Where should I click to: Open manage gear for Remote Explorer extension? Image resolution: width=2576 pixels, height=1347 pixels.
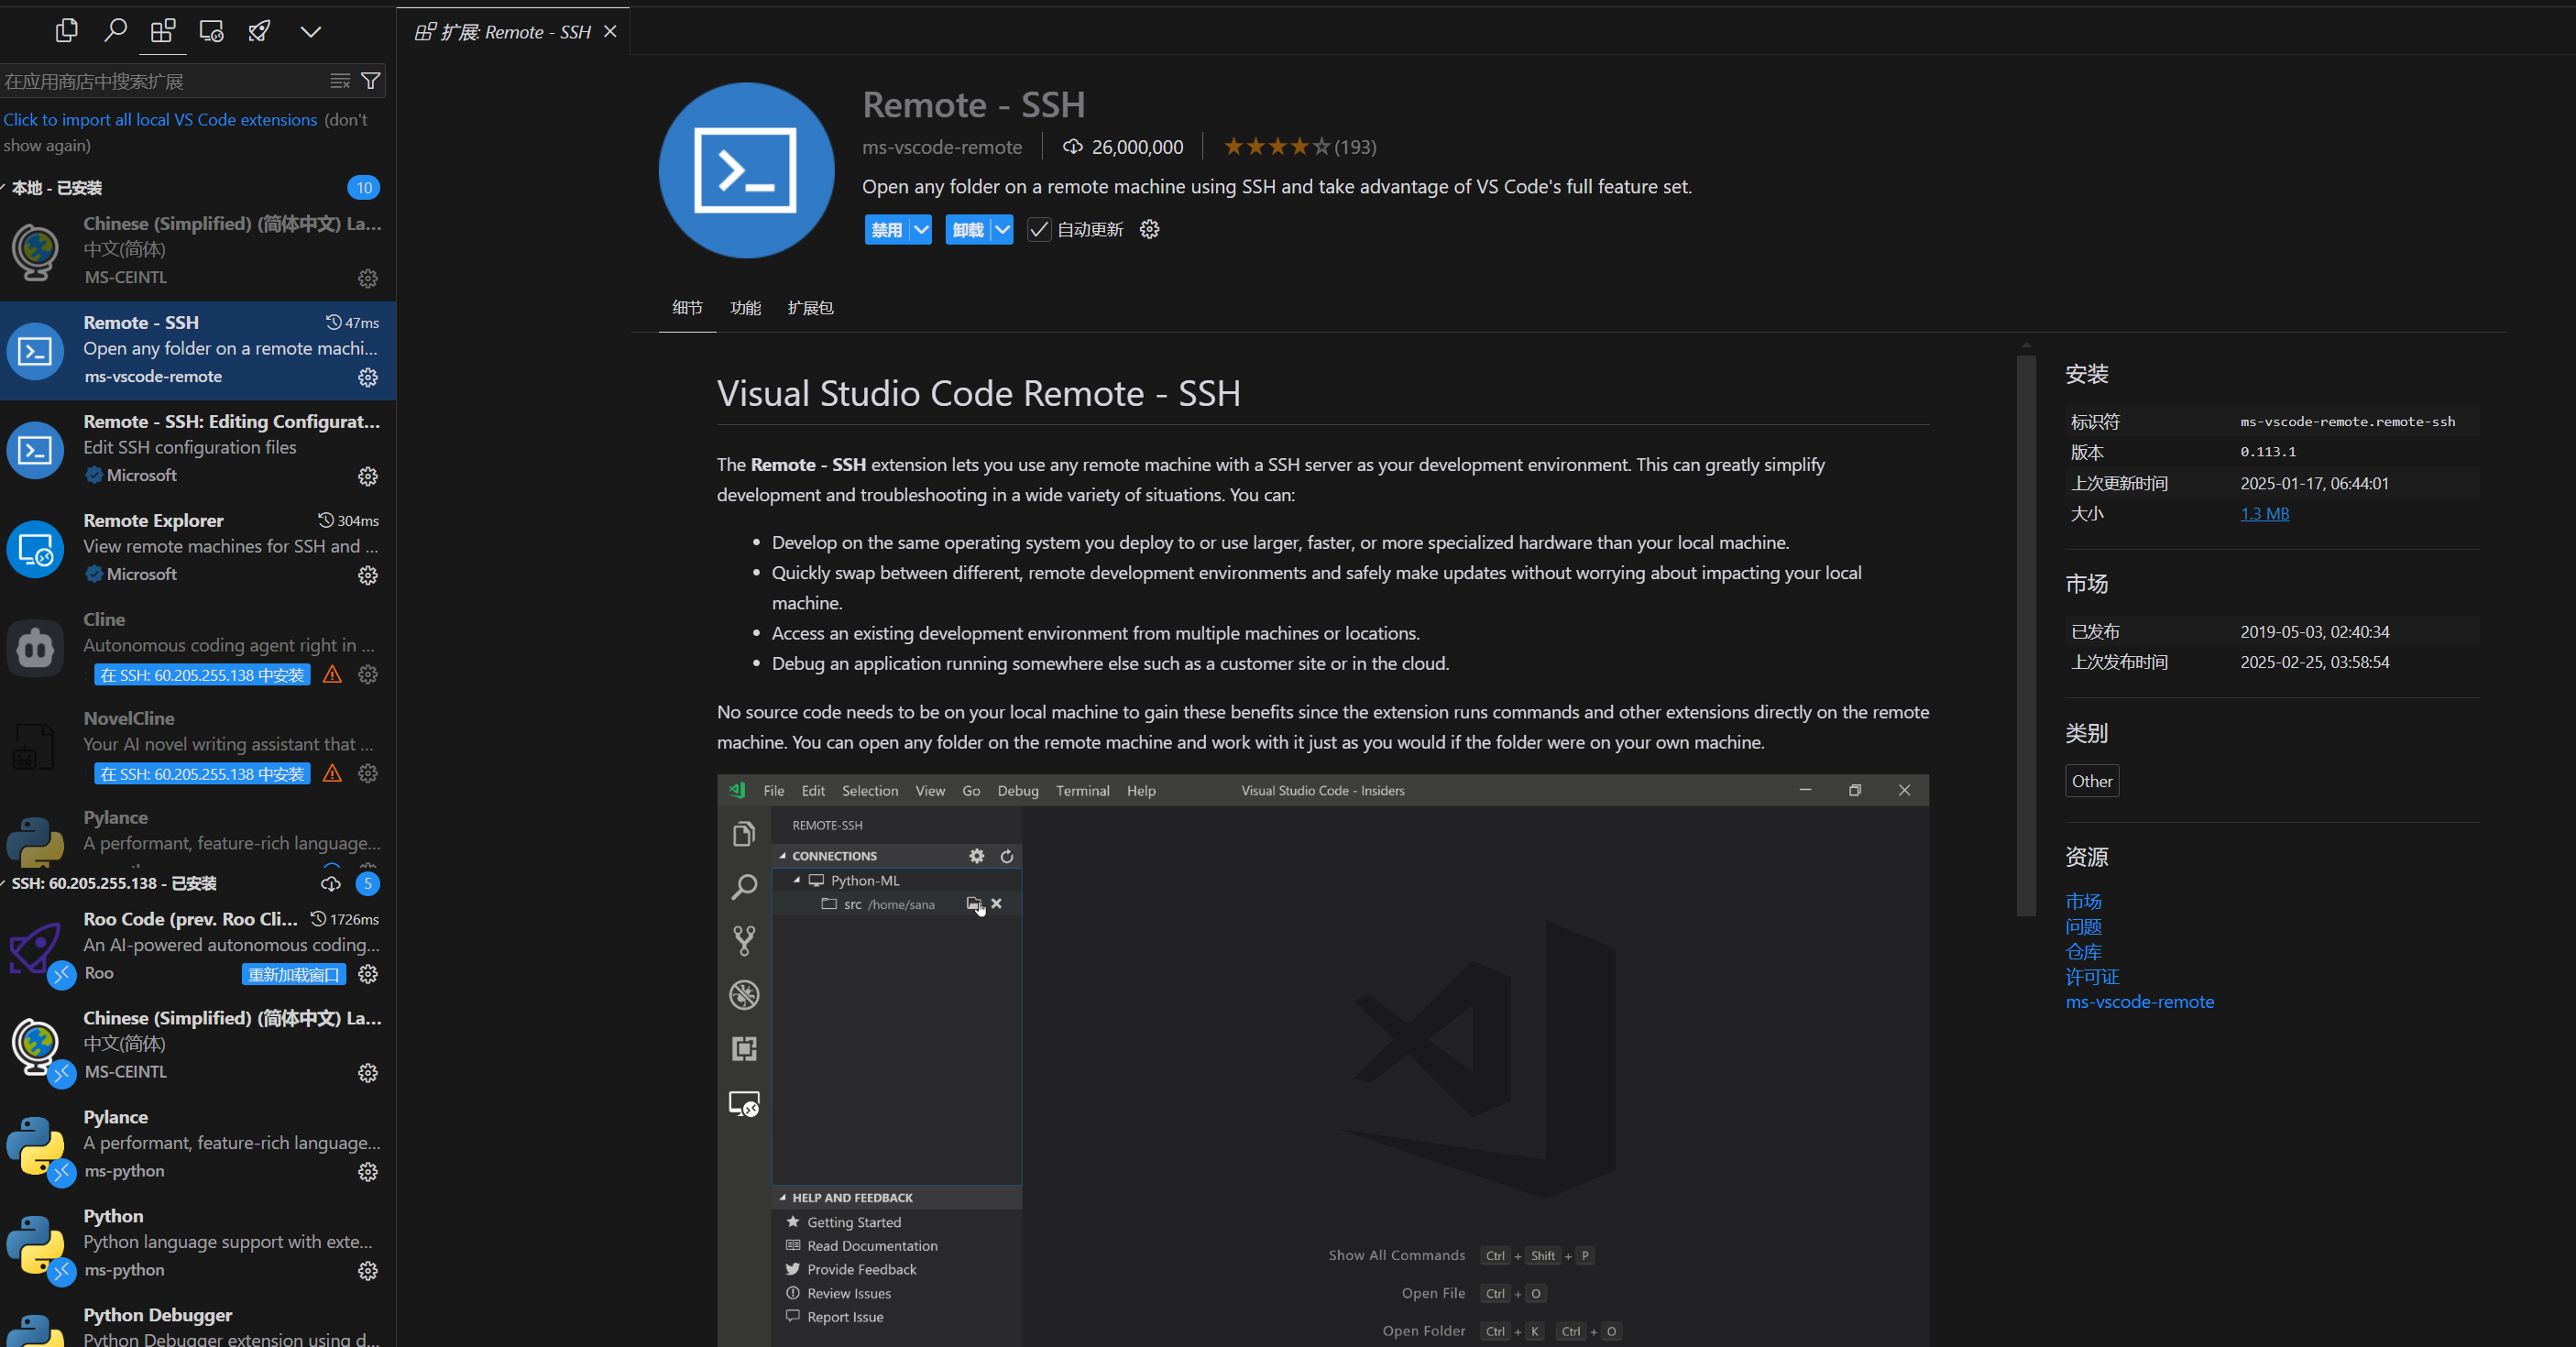(x=368, y=575)
